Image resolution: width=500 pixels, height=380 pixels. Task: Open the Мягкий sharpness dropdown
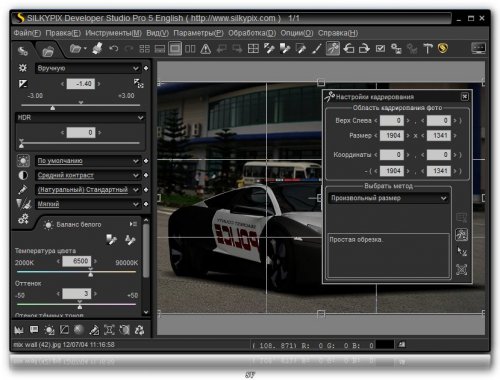(x=87, y=204)
